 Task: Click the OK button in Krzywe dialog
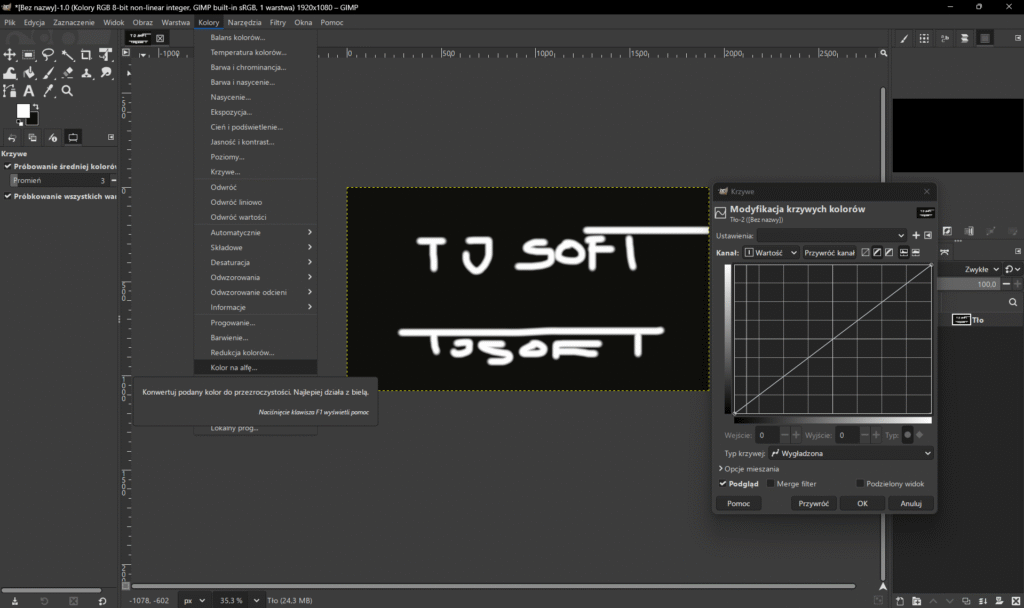tap(862, 504)
